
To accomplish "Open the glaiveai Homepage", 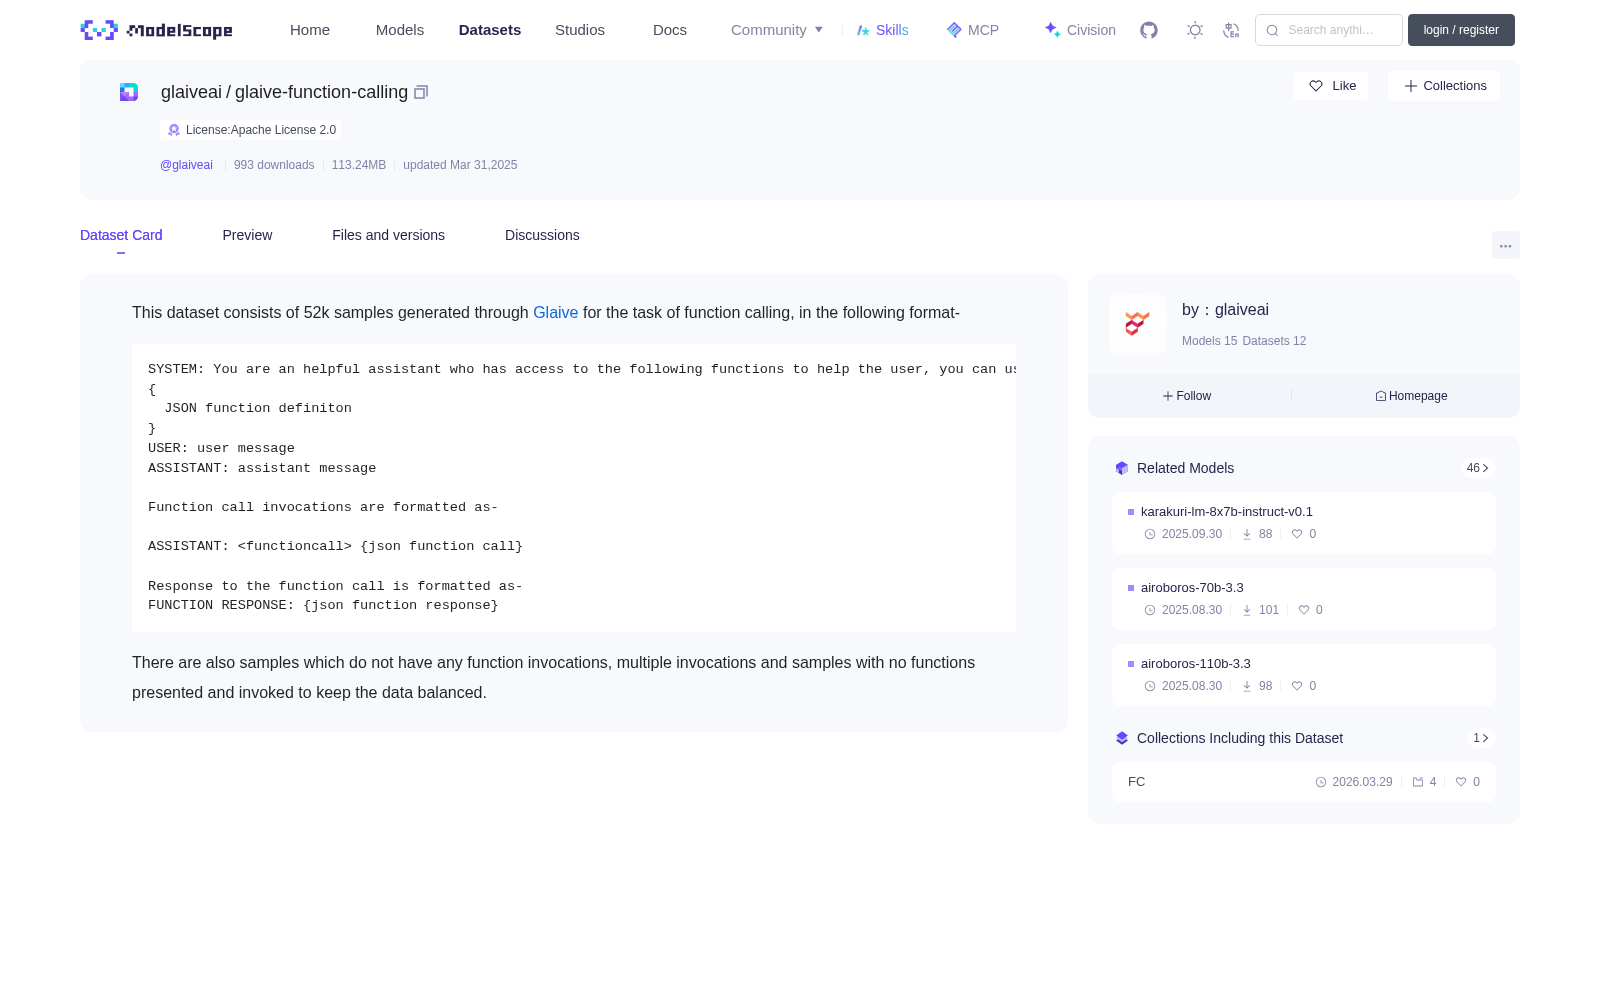I will tap(1411, 396).
